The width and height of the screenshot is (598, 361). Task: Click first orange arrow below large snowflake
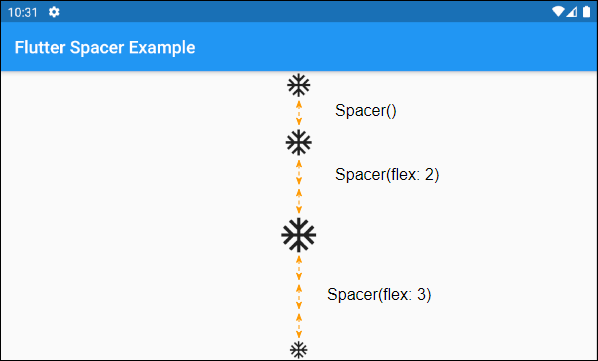299,268
